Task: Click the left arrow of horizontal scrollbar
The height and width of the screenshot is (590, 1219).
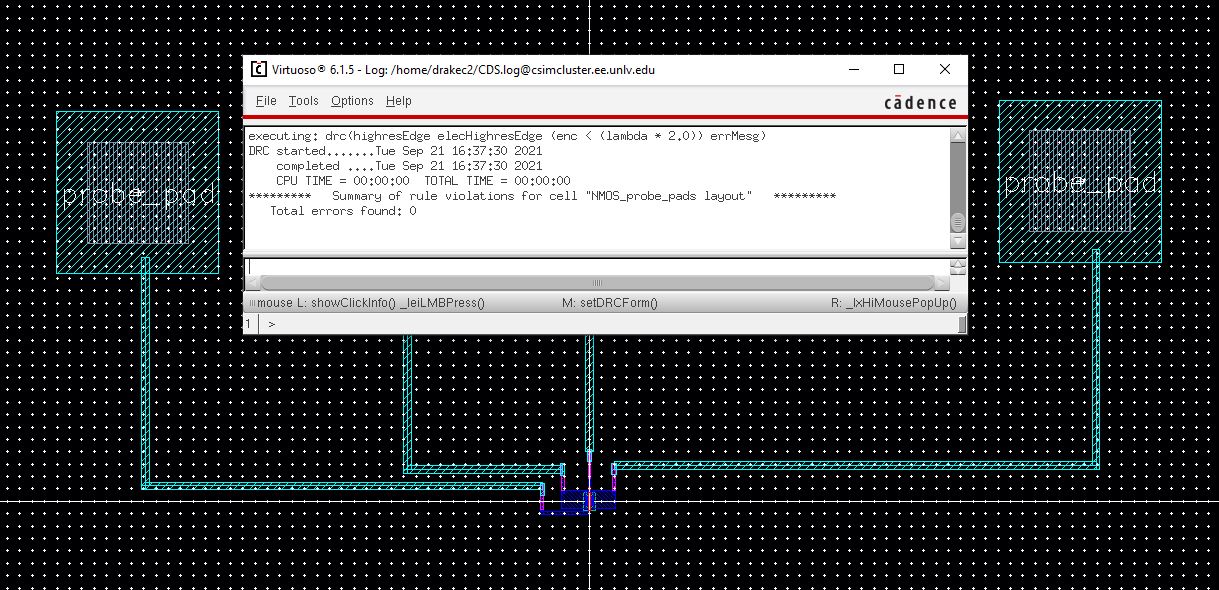Action: coord(253,283)
